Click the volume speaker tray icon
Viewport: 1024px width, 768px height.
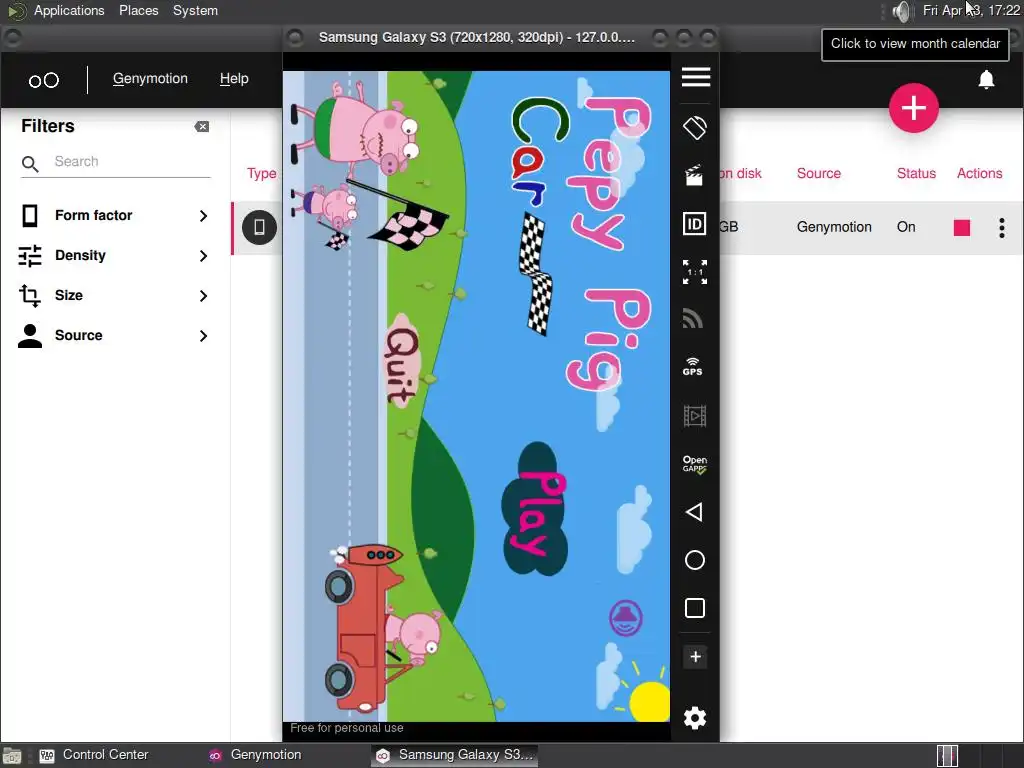pos(901,11)
